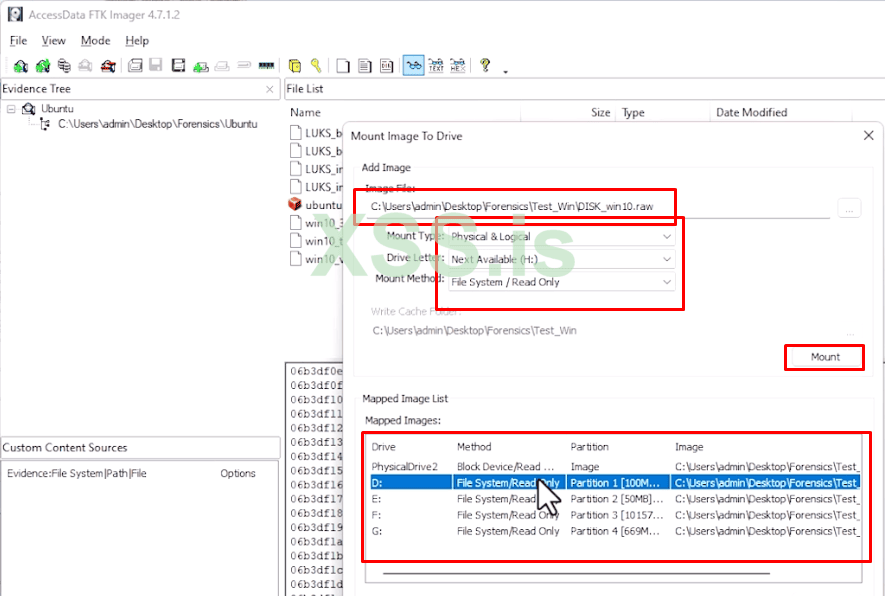Click the Size column header
Image resolution: width=885 pixels, height=596 pixels.
[x=601, y=112]
